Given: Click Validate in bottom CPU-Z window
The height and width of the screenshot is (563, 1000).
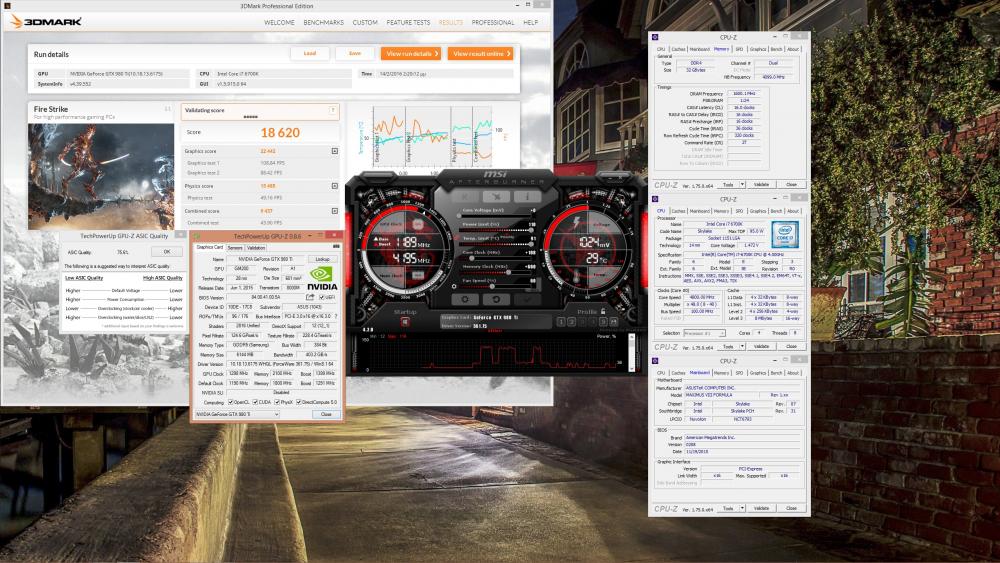Looking at the screenshot, I should 761,509.
